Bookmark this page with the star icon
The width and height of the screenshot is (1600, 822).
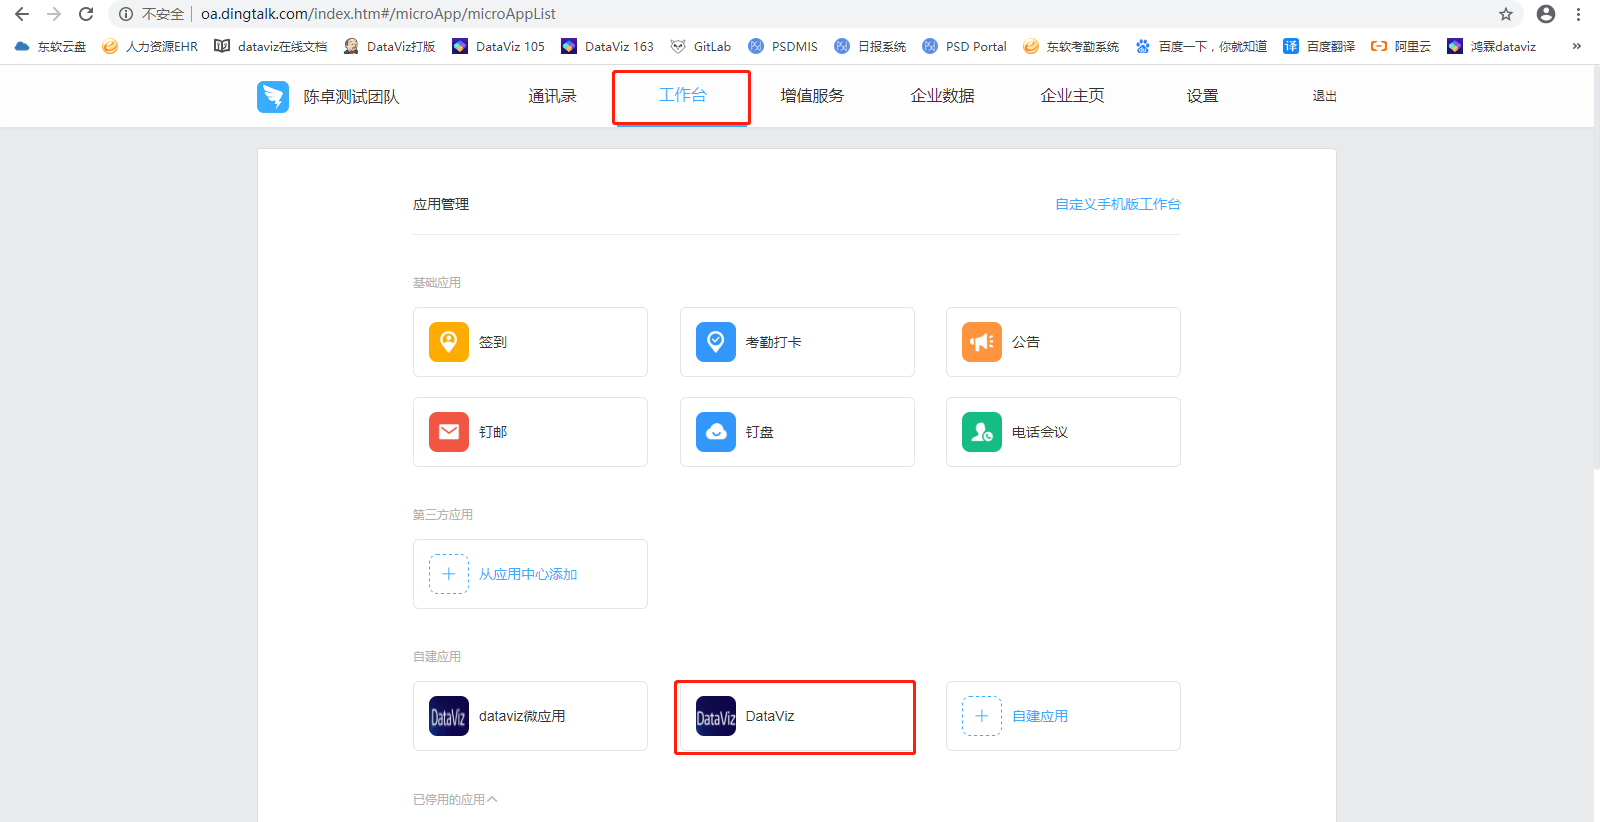pyautogui.click(x=1506, y=14)
